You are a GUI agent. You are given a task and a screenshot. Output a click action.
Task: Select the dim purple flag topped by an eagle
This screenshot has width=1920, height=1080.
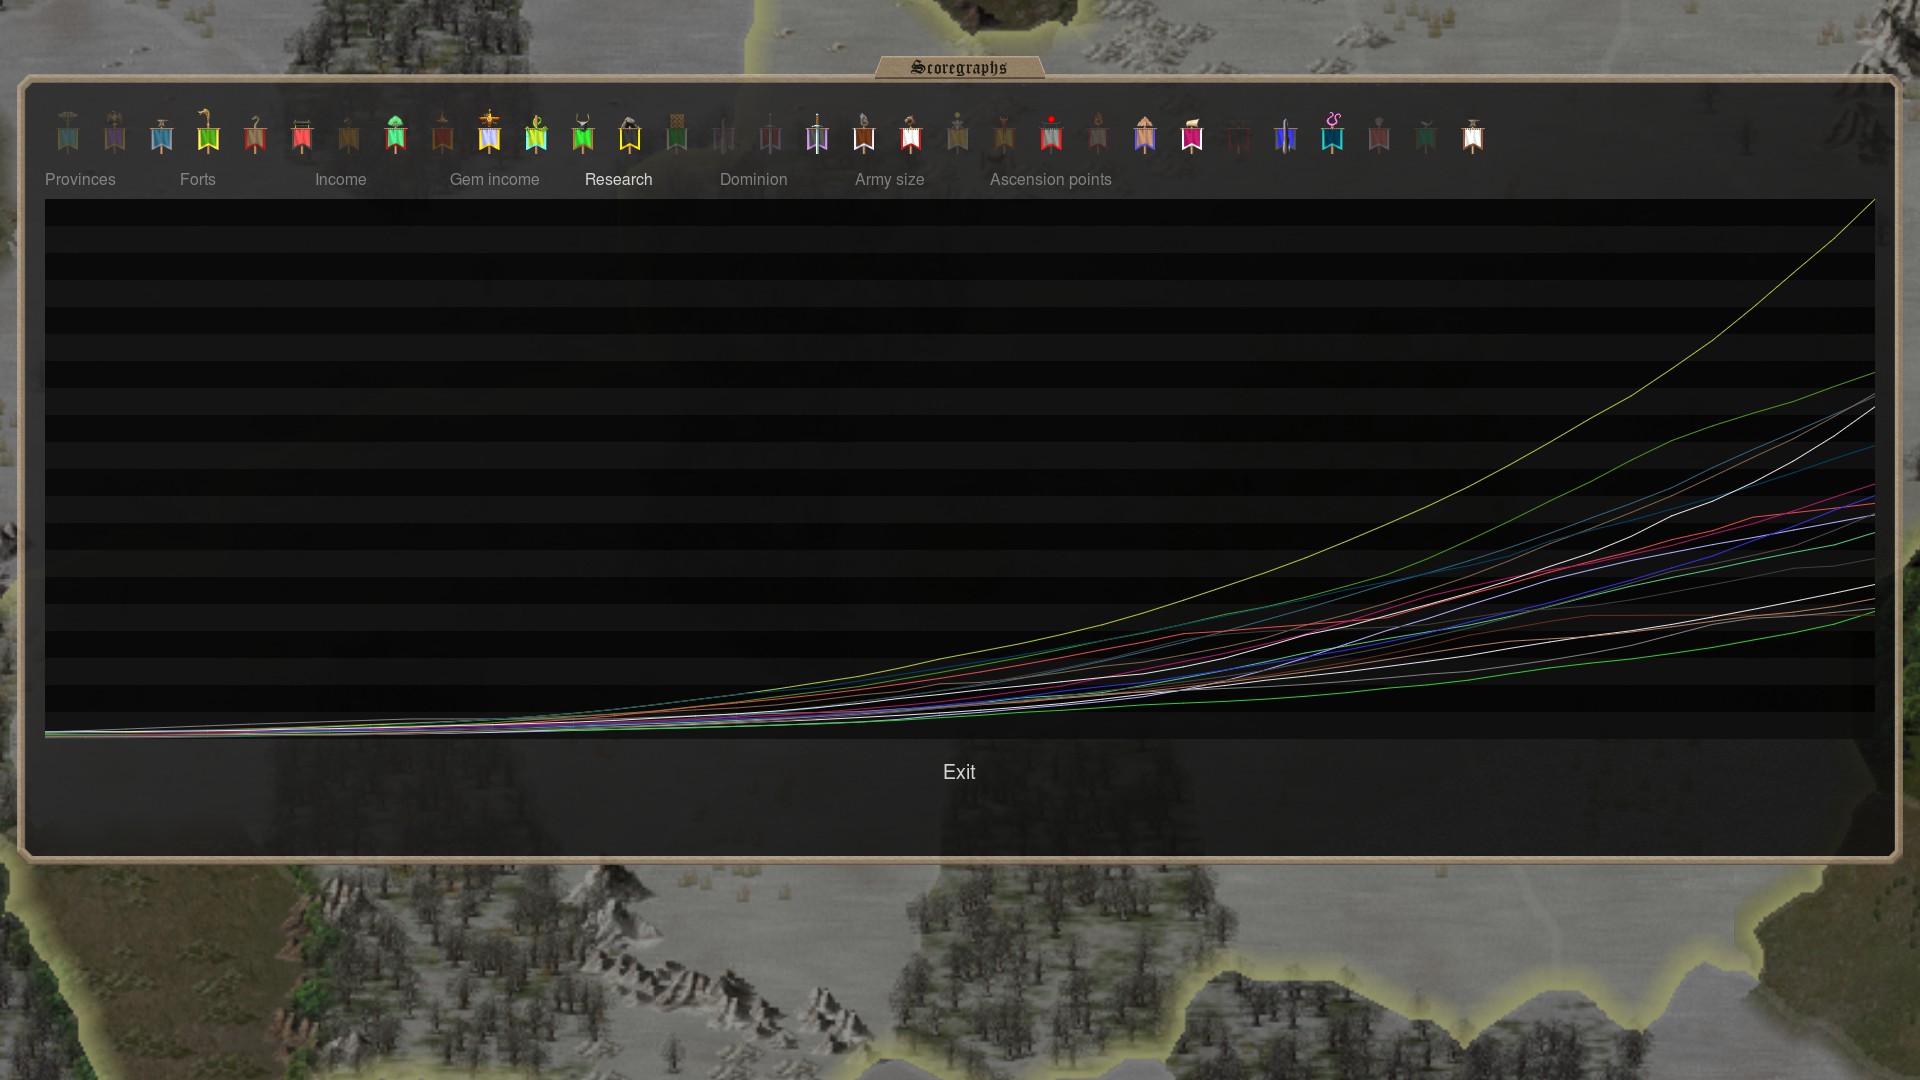coord(115,133)
